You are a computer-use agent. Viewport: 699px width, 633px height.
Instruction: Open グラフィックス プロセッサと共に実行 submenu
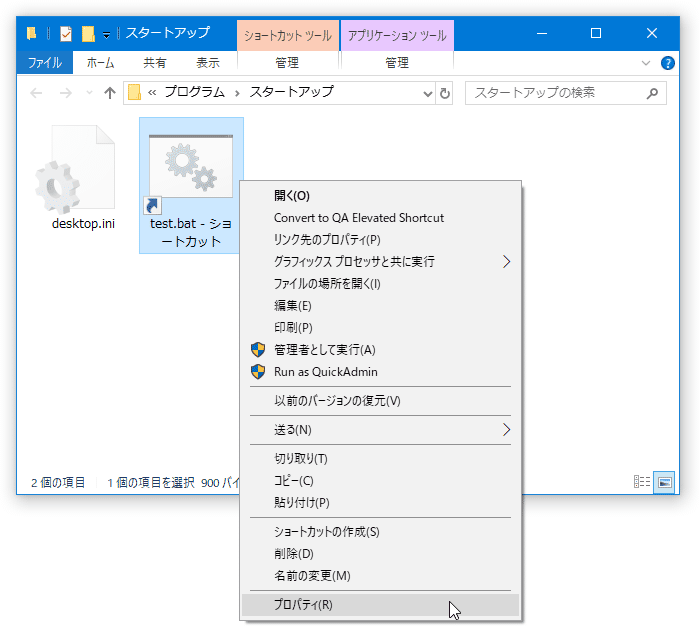coord(380,262)
